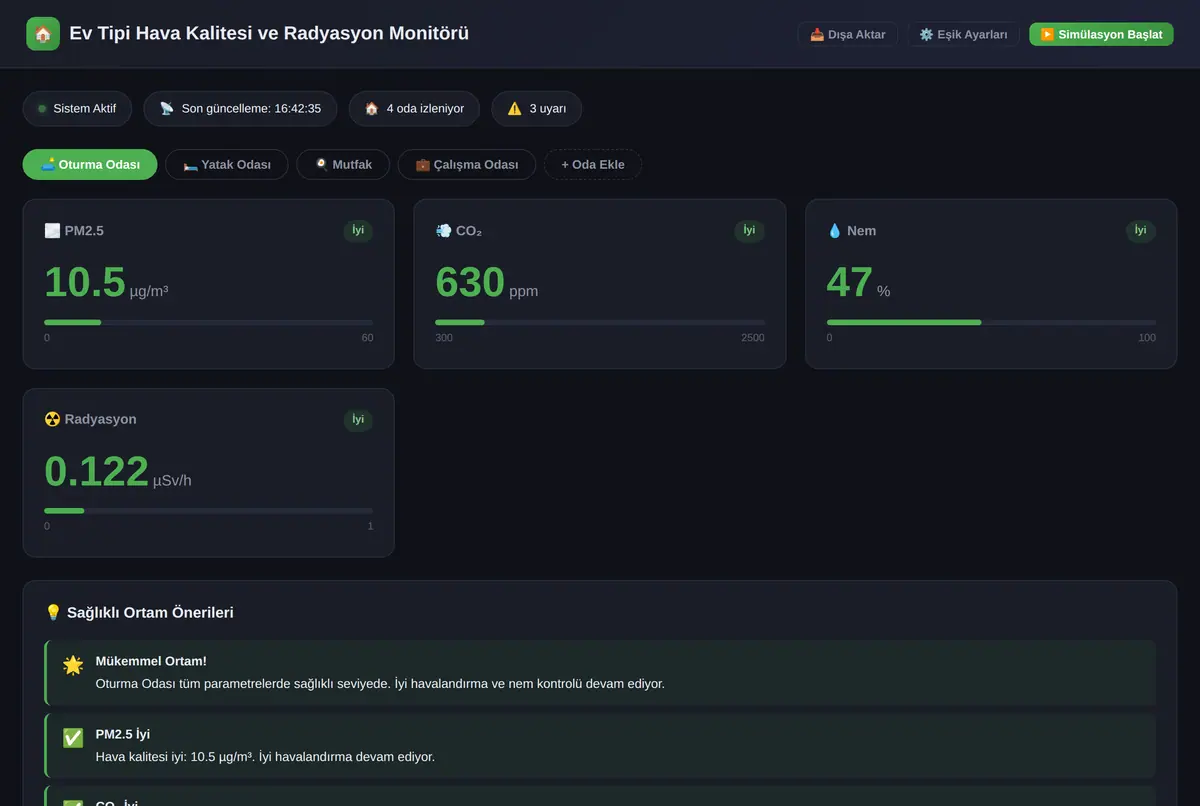
Task: Click the PM2.5 fog icon
Action: click(52, 231)
